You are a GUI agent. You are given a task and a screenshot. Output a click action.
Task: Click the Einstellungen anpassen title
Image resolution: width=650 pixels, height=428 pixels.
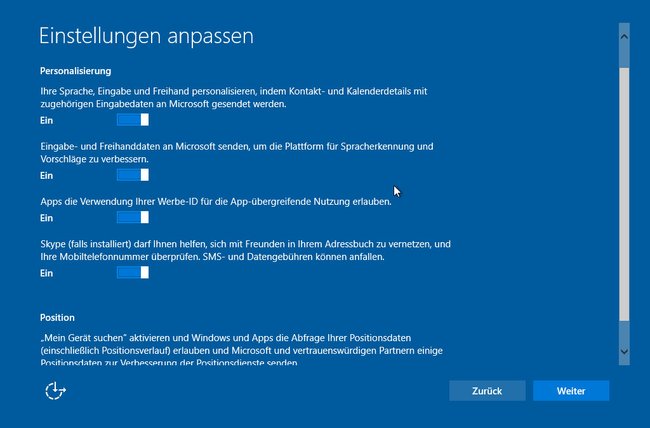(x=146, y=36)
